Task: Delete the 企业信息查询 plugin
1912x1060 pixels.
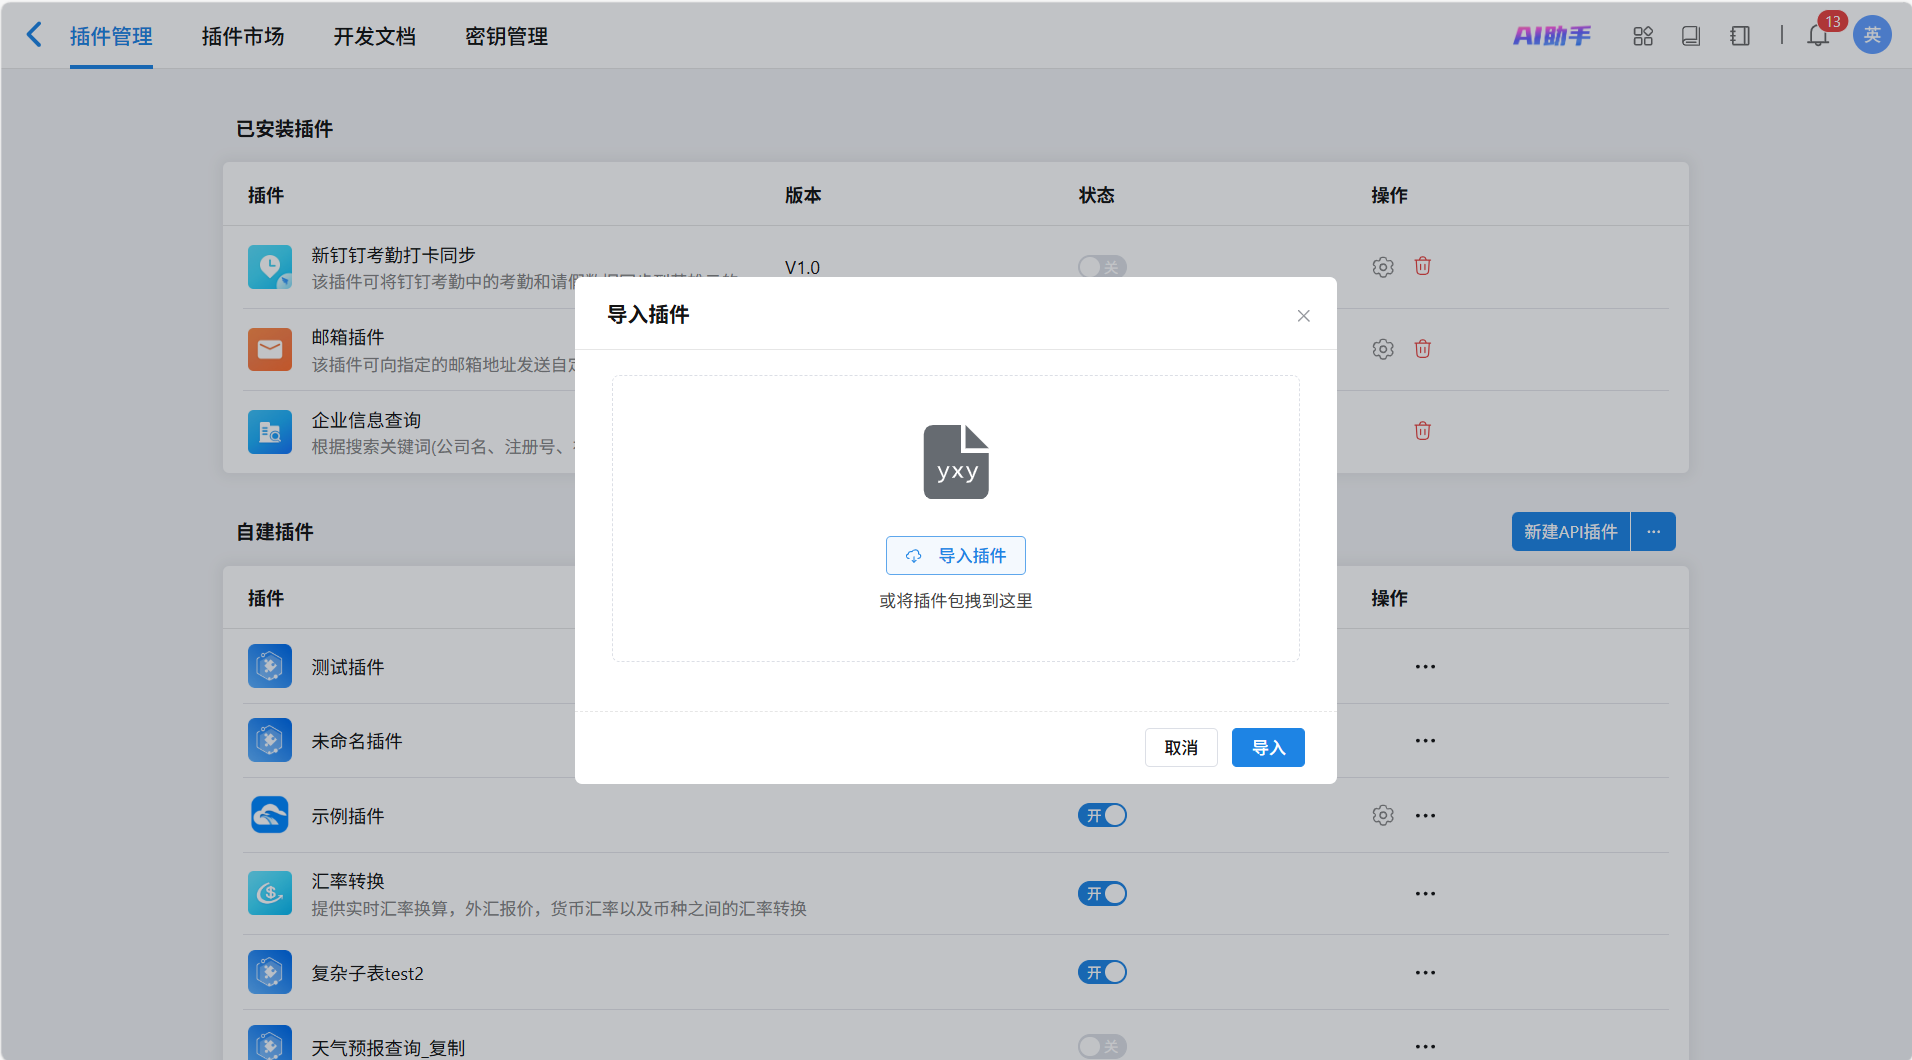Action: (x=1422, y=431)
